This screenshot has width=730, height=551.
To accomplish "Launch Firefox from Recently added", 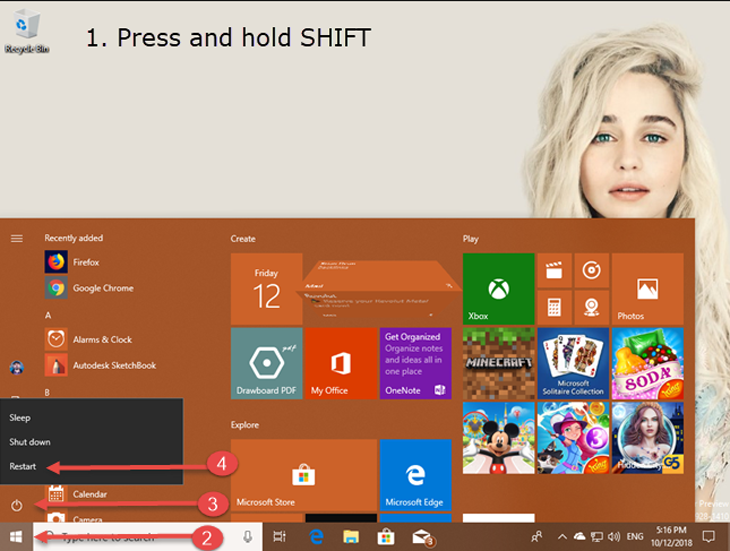I will point(72,262).
